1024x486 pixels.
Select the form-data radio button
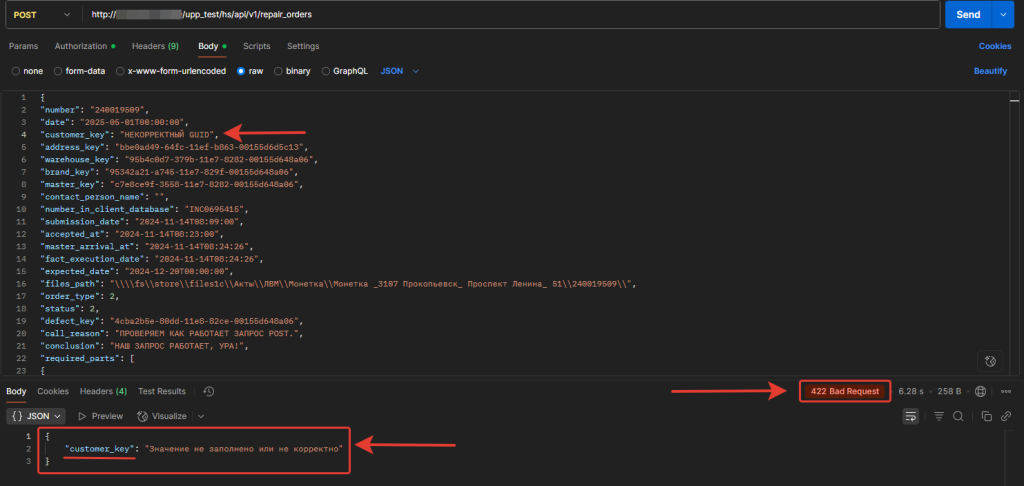pyautogui.click(x=57, y=71)
